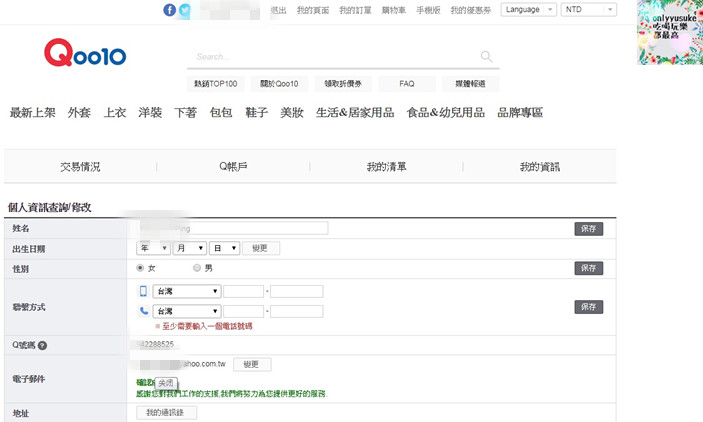Click 保存 button in the 姓名 row
Image resolution: width=703 pixels, height=422 pixels.
pos(589,229)
